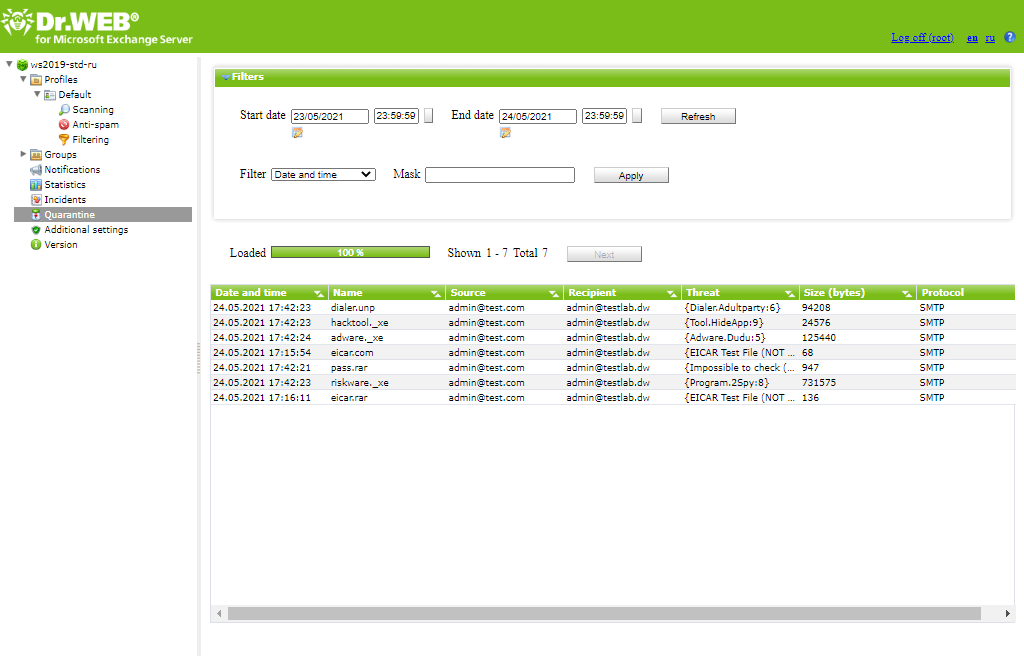Click sort arrows on Name column
Image resolution: width=1024 pixels, height=656 pixels.
click(x=436, y=293)
